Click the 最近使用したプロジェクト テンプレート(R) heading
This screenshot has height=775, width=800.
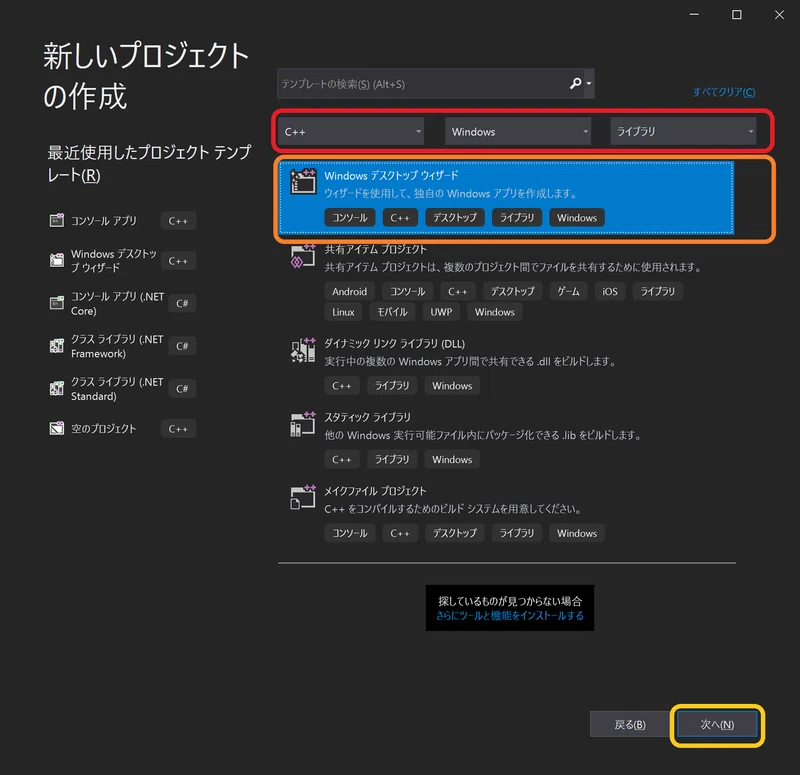click(149, 163)
